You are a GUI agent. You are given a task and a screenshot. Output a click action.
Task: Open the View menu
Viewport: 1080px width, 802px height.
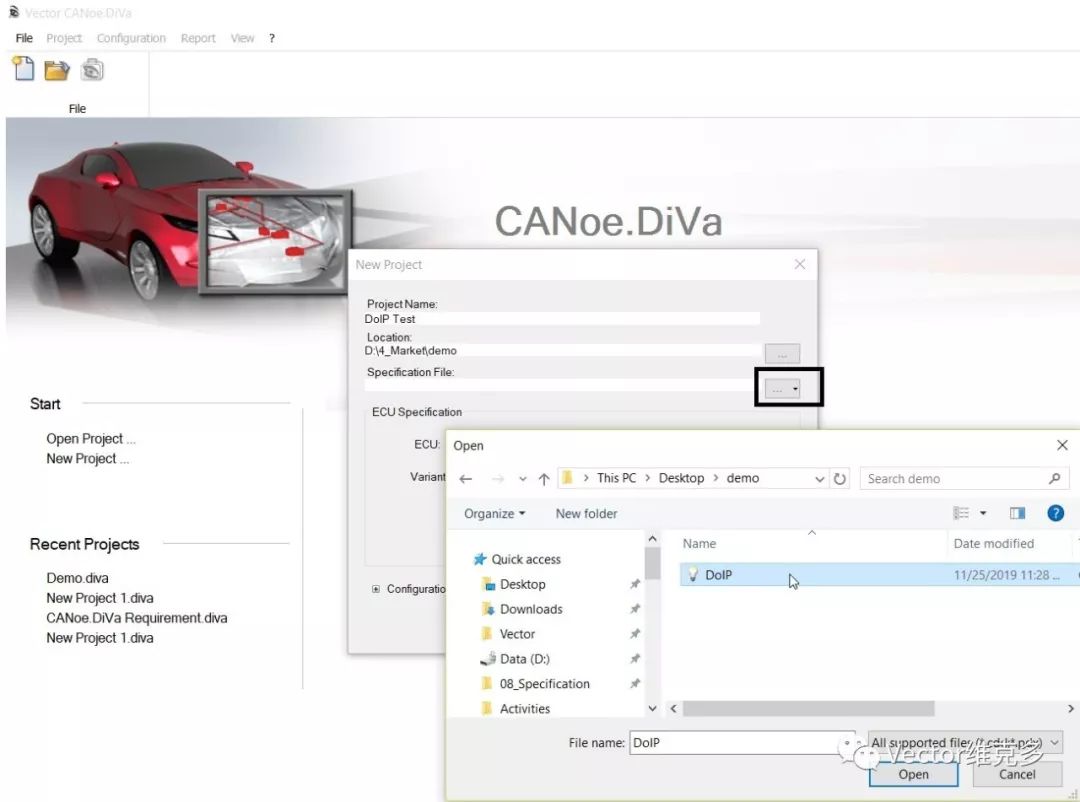coord(242,38)
